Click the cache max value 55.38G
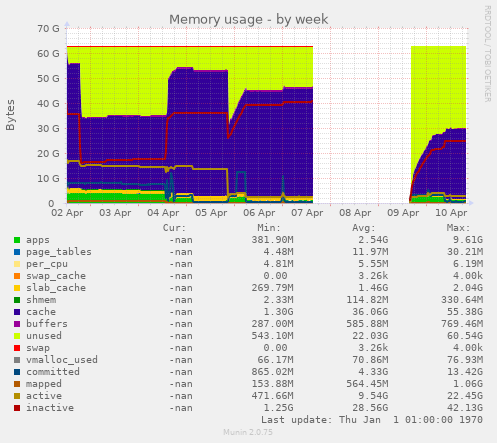 (x=465, y=312)
